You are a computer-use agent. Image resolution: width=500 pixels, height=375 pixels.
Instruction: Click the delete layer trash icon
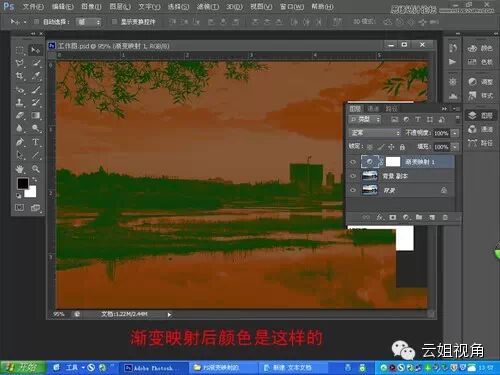tap(445, 217)
